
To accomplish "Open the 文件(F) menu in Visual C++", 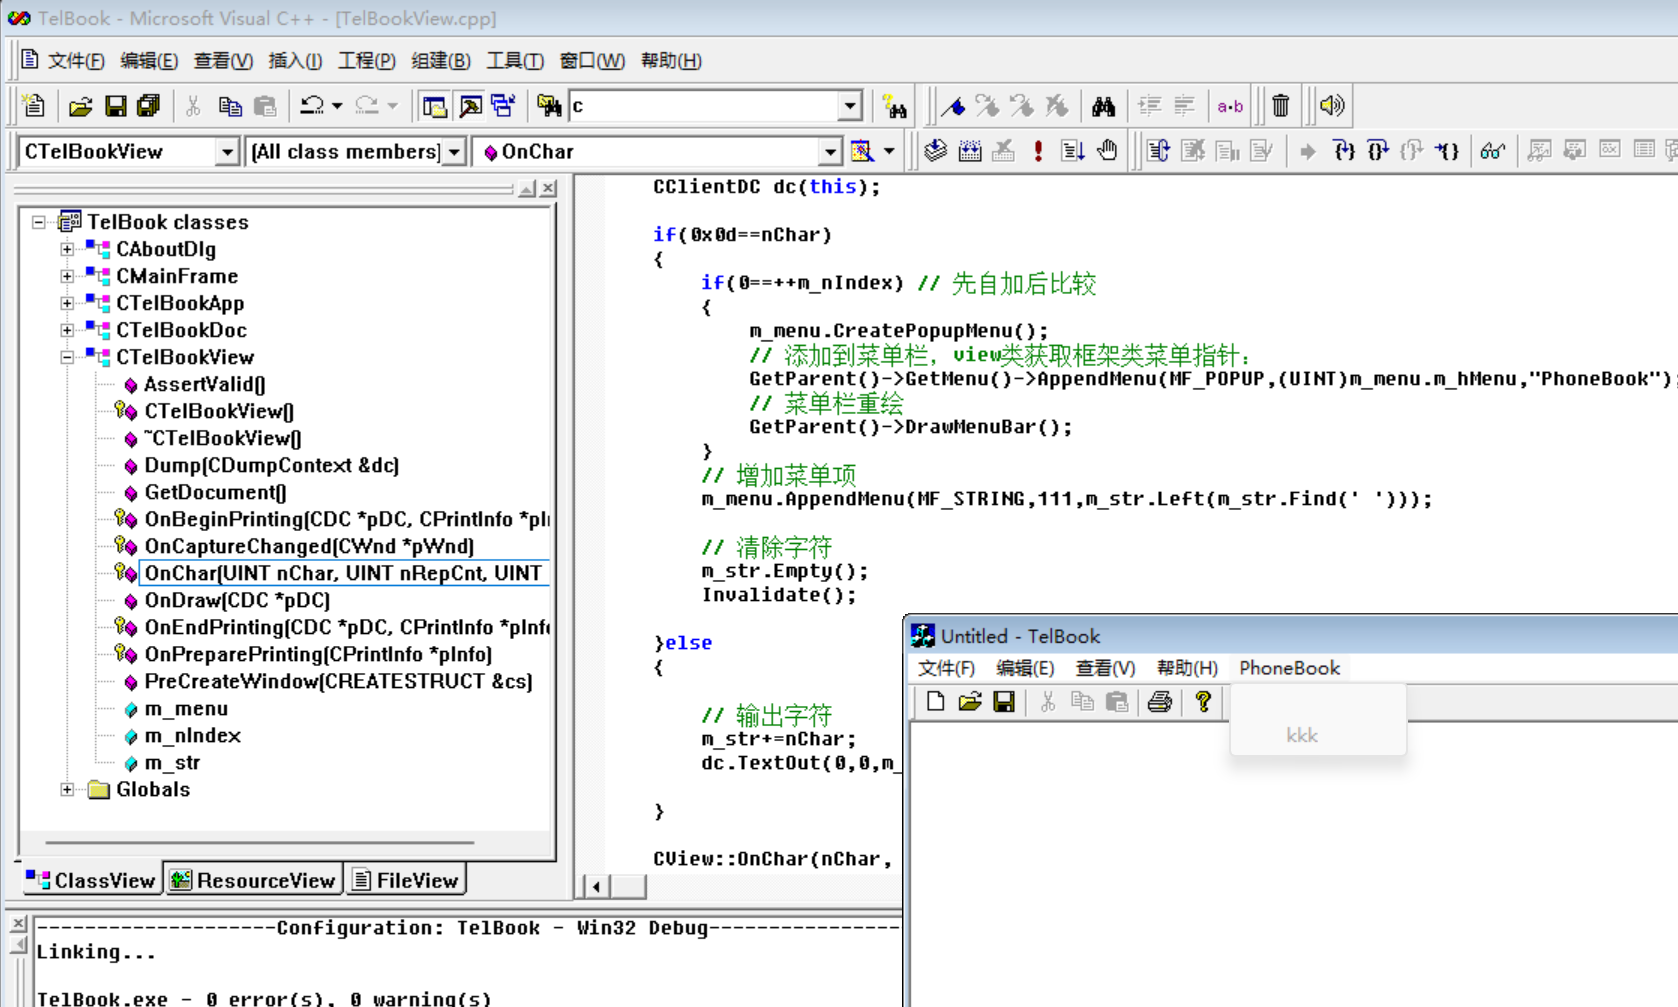I will [x=76, y=61].
